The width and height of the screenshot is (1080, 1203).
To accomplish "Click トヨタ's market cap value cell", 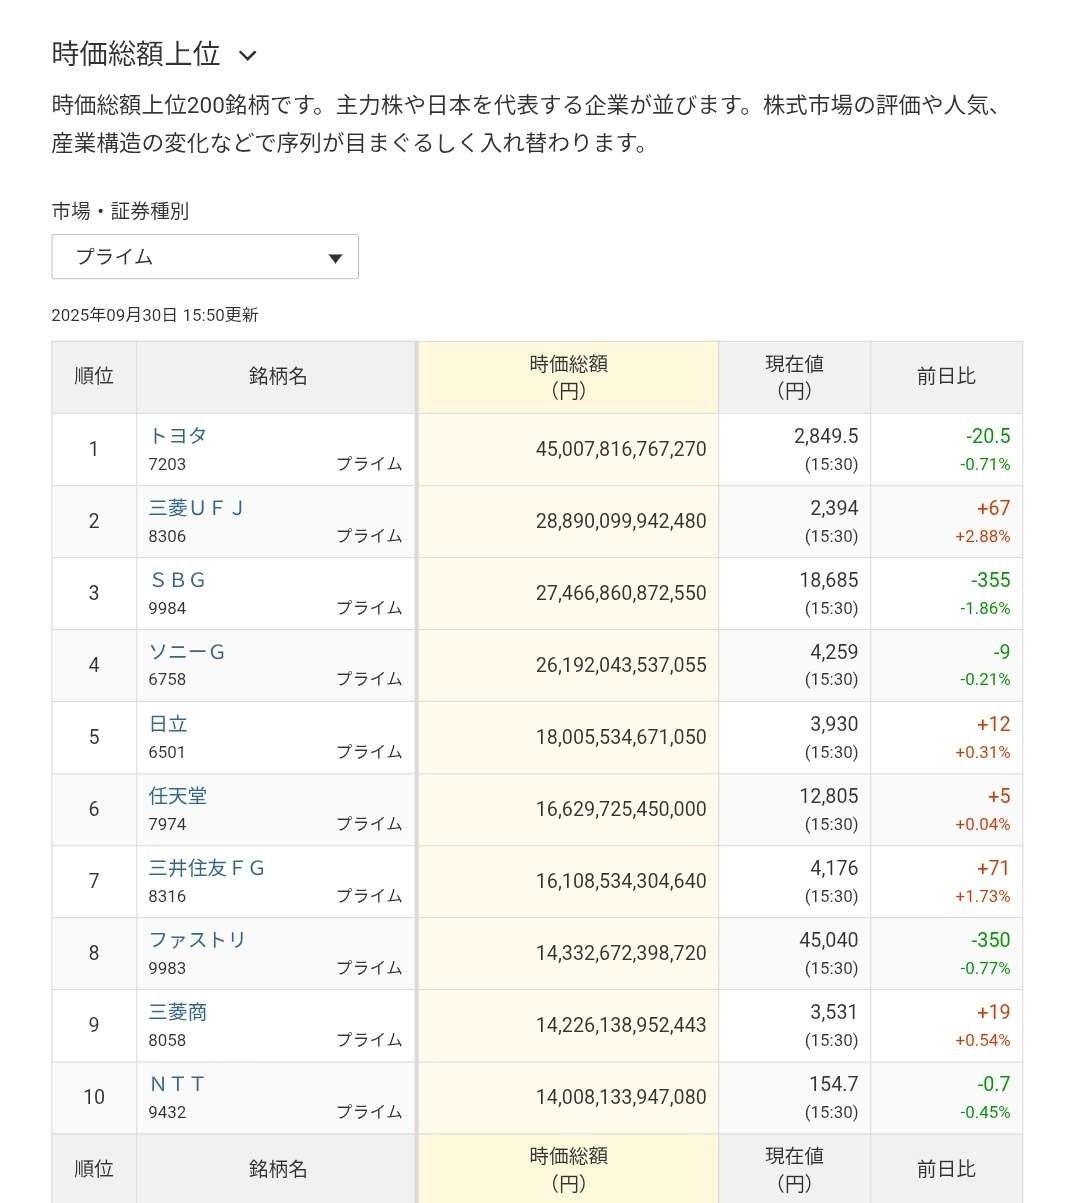I will point(620,449).
